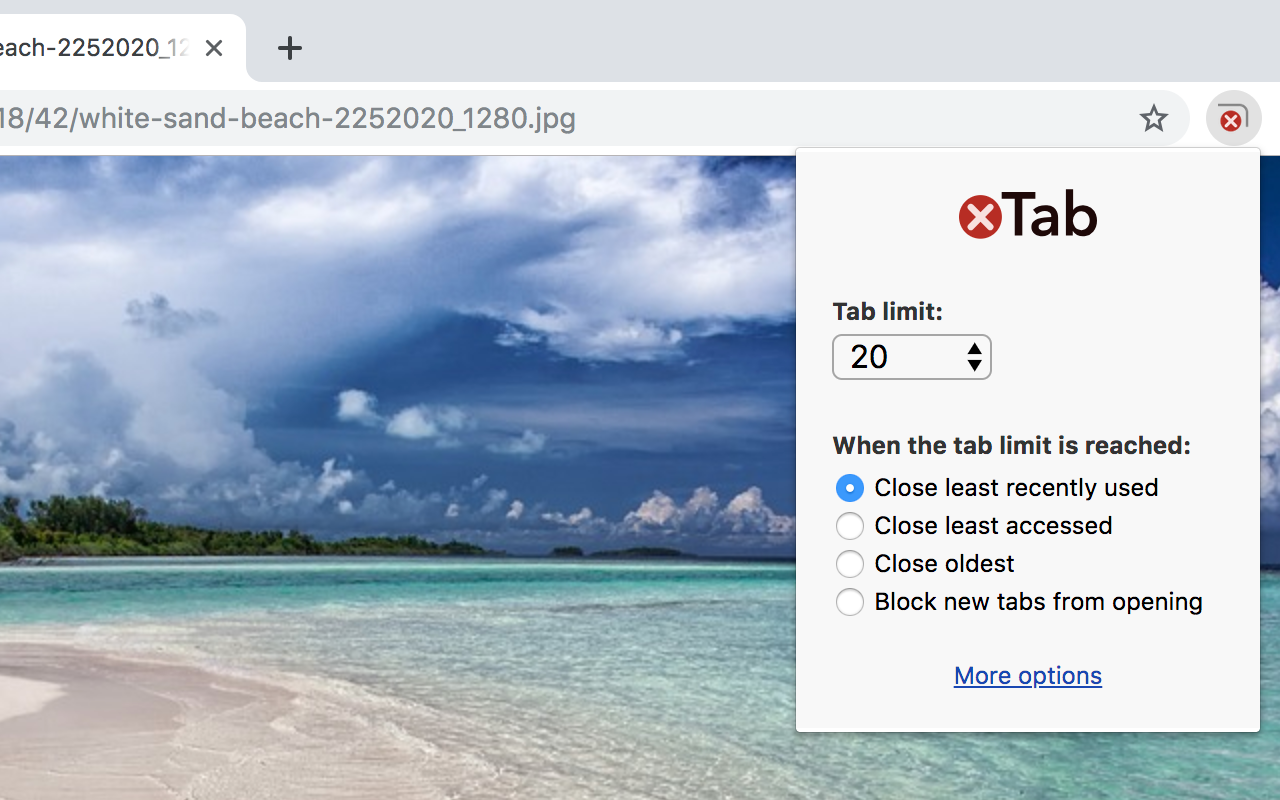
Task: Click the xTab logo in the popup
Action: [1027, 213]
